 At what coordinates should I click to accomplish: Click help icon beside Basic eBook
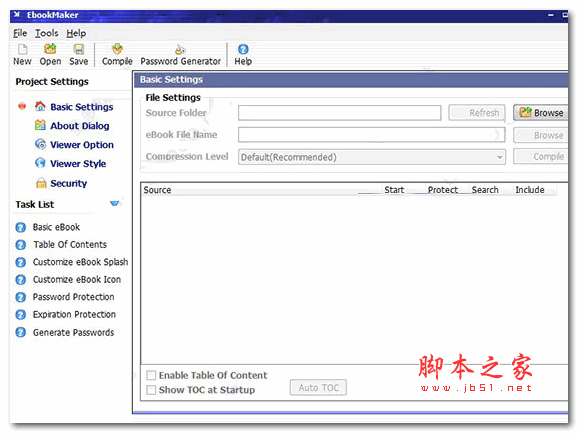21,227
